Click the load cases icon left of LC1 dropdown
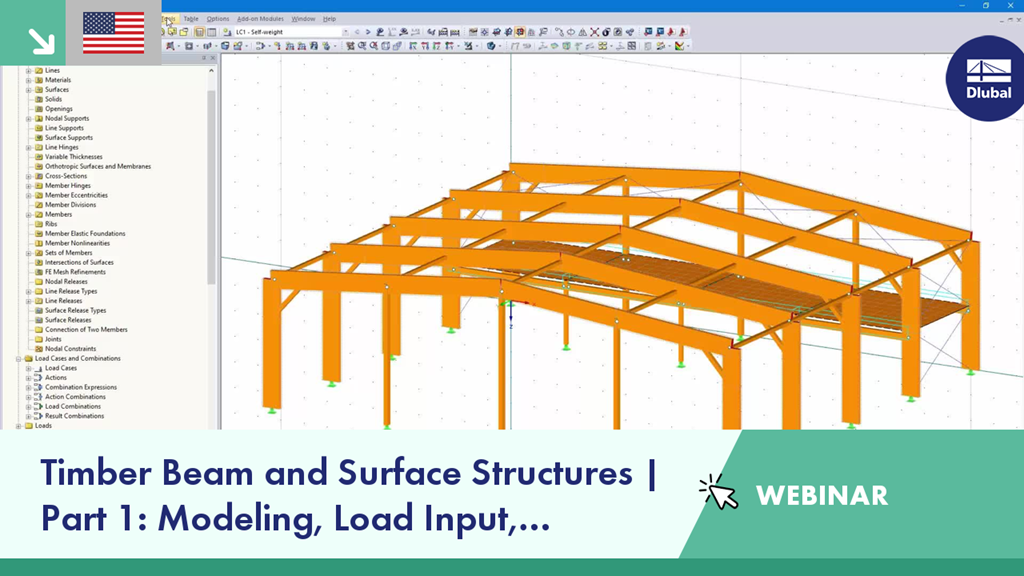1024x576 pixels. pyautogui.click(x=227, y=31)
